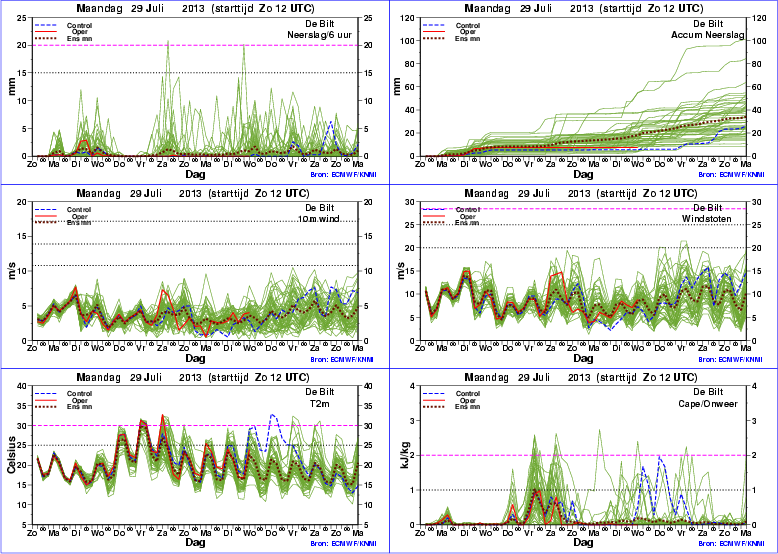Select 'De Bilt' in the Neerslag/6 uur chart
The height and width of the screenshot is (554, 778).
[320, 24]
